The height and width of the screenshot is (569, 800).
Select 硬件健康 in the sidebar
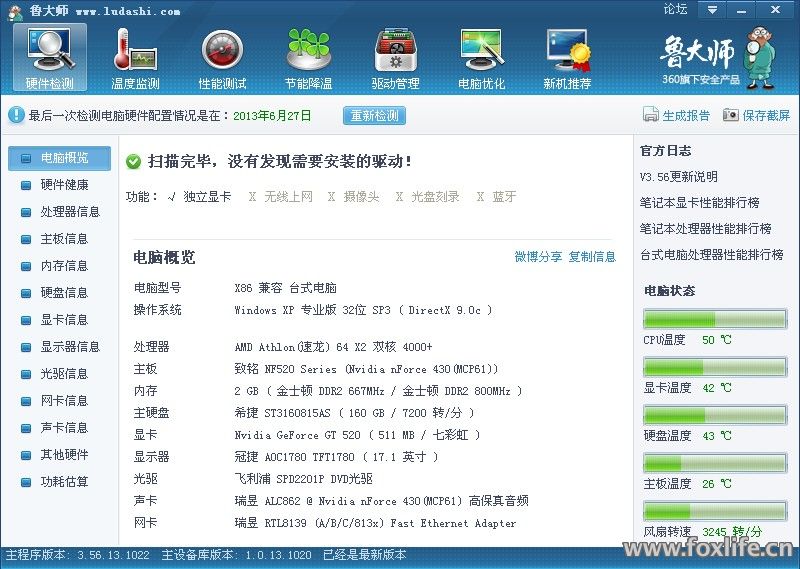(64, 185)
